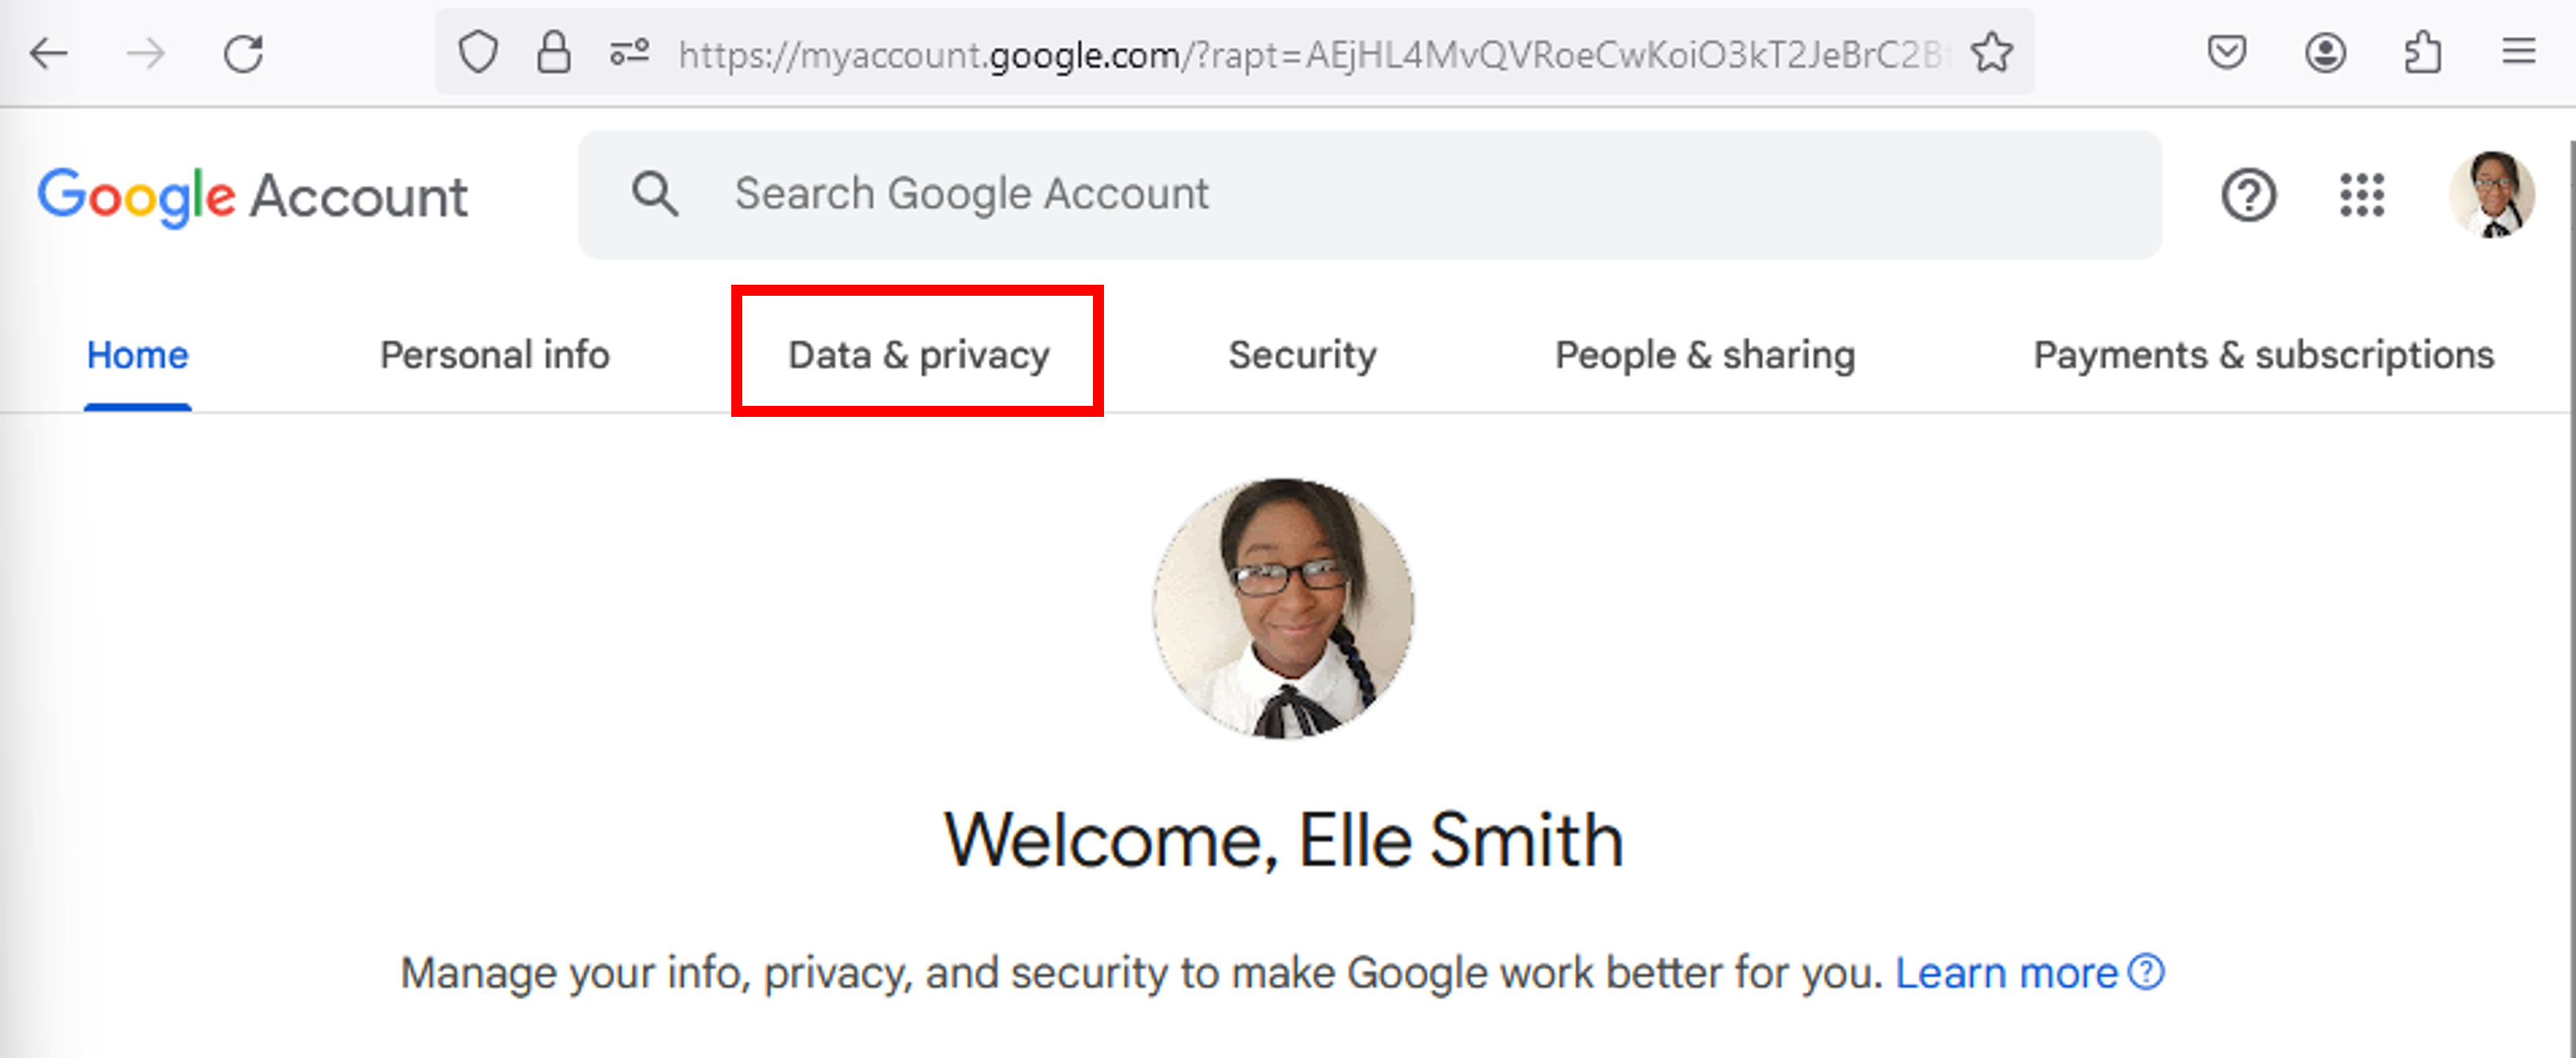Open the Firefox hamburger menu
Viewport: 2576px width, 1058px height.
(x=2519, y=51)
